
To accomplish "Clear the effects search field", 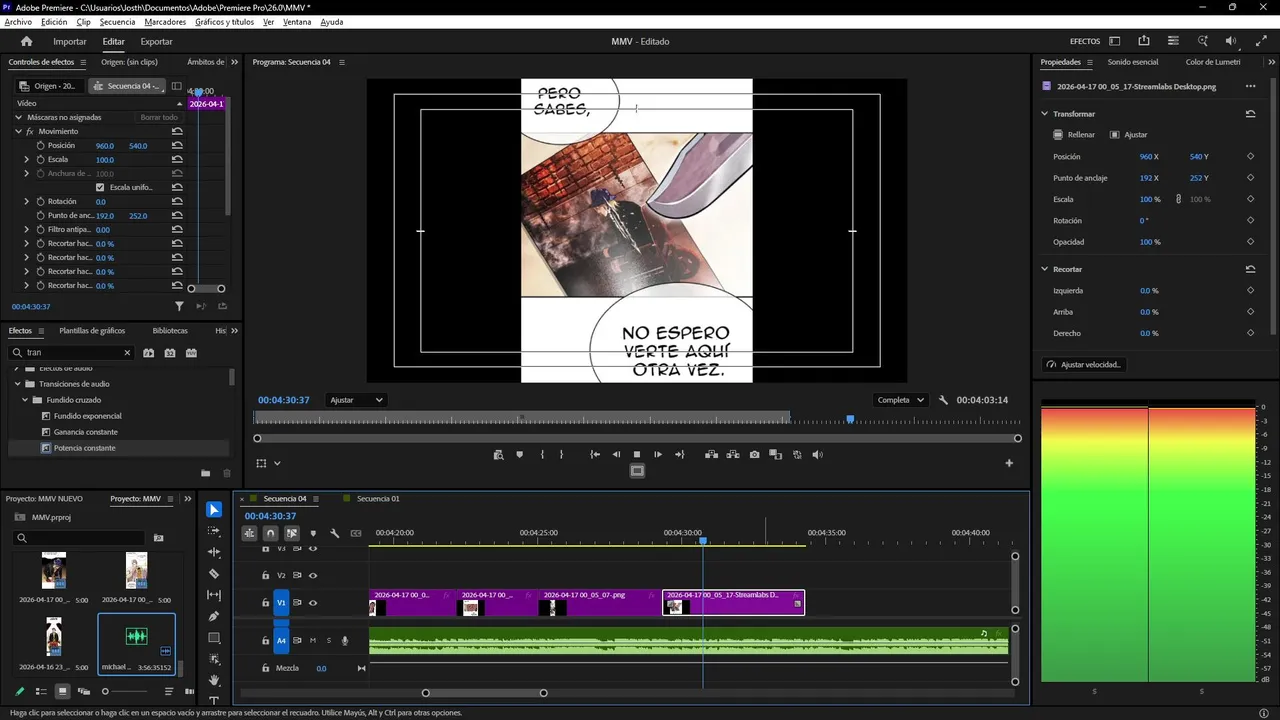I will click(x=127, y=353).
